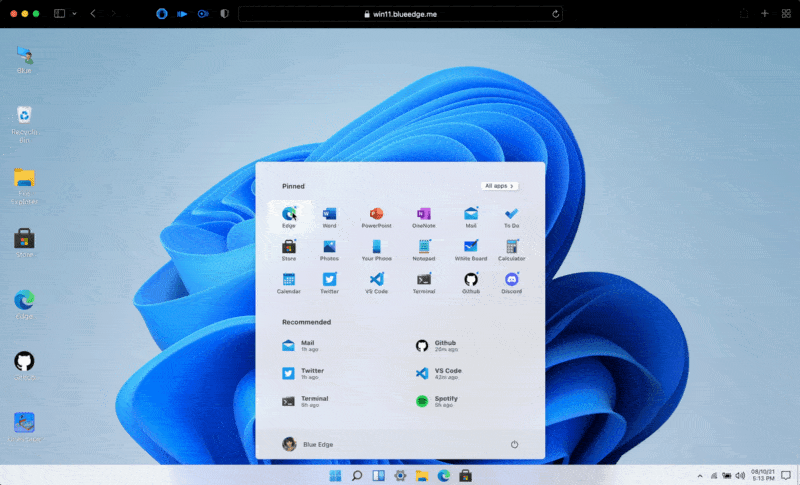800x485 pixels.
Task: Launch VS Code from the pinned apps grid
Action: (377, 283)
